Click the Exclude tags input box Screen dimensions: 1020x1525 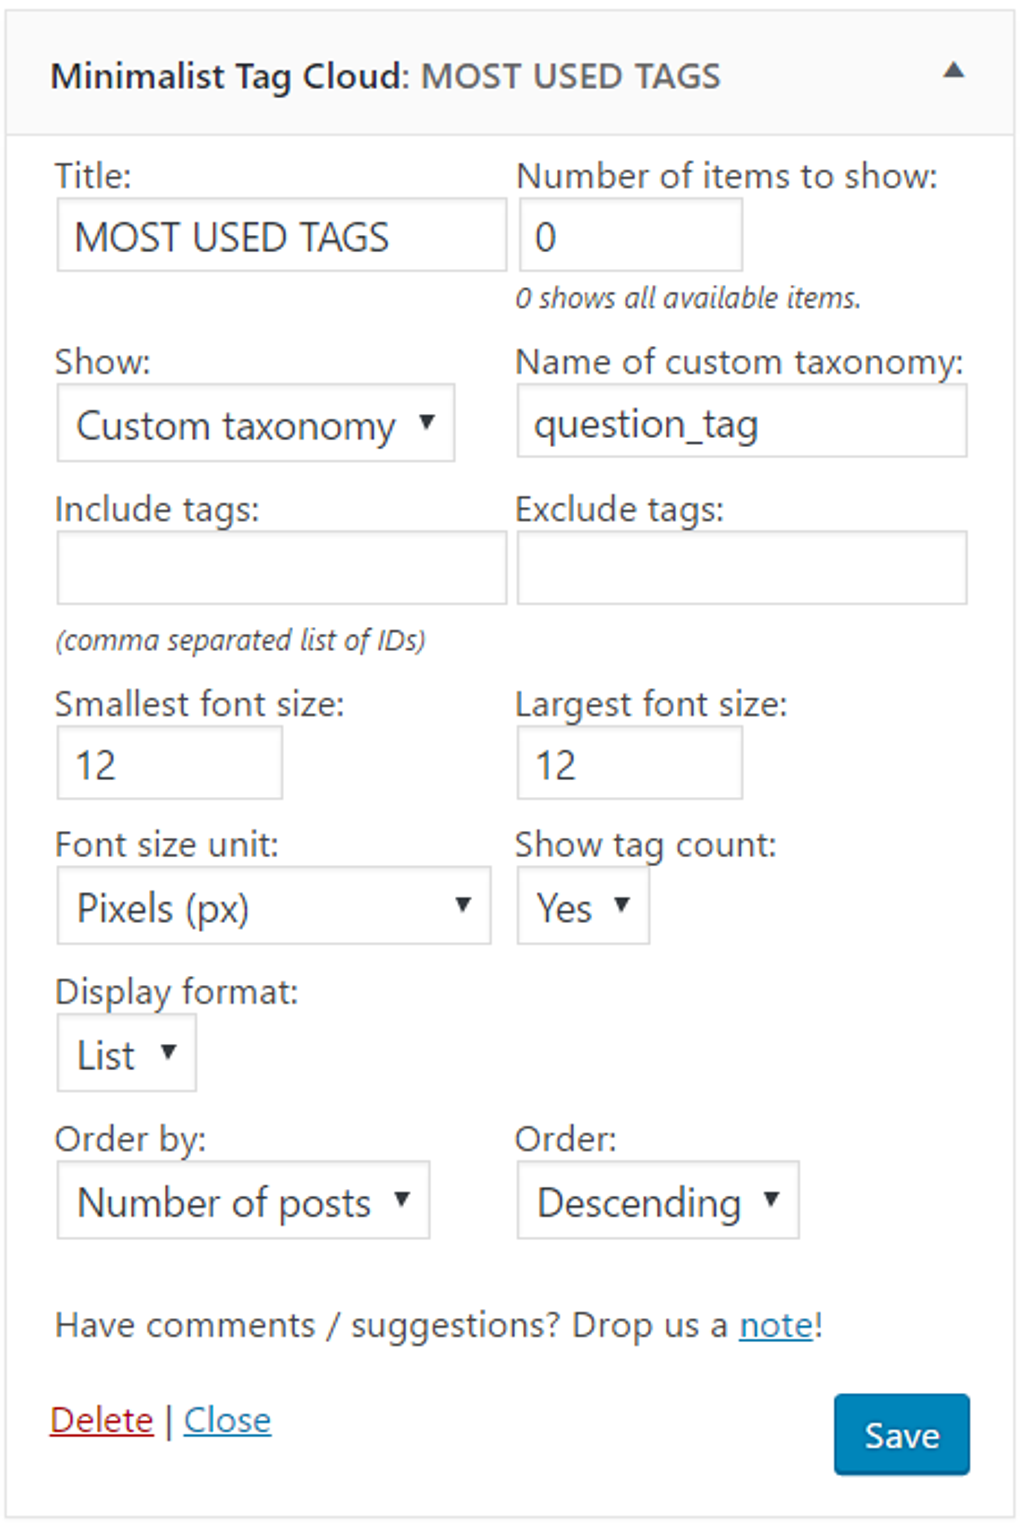pos(741,568)
